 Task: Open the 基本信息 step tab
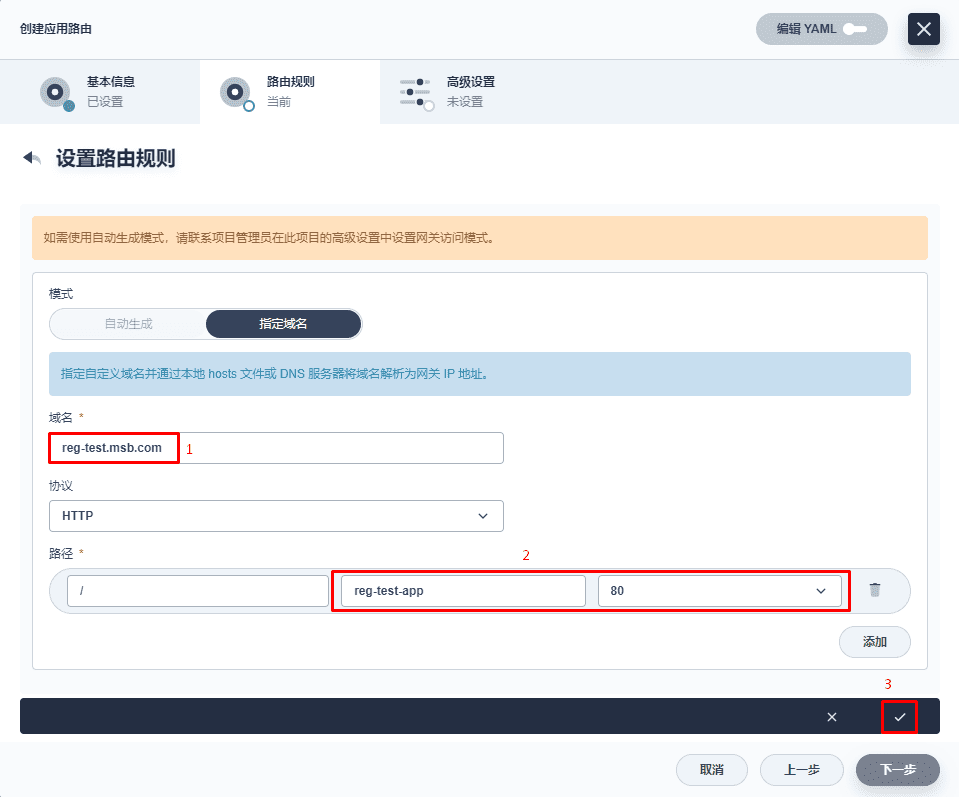coord(100,92)
